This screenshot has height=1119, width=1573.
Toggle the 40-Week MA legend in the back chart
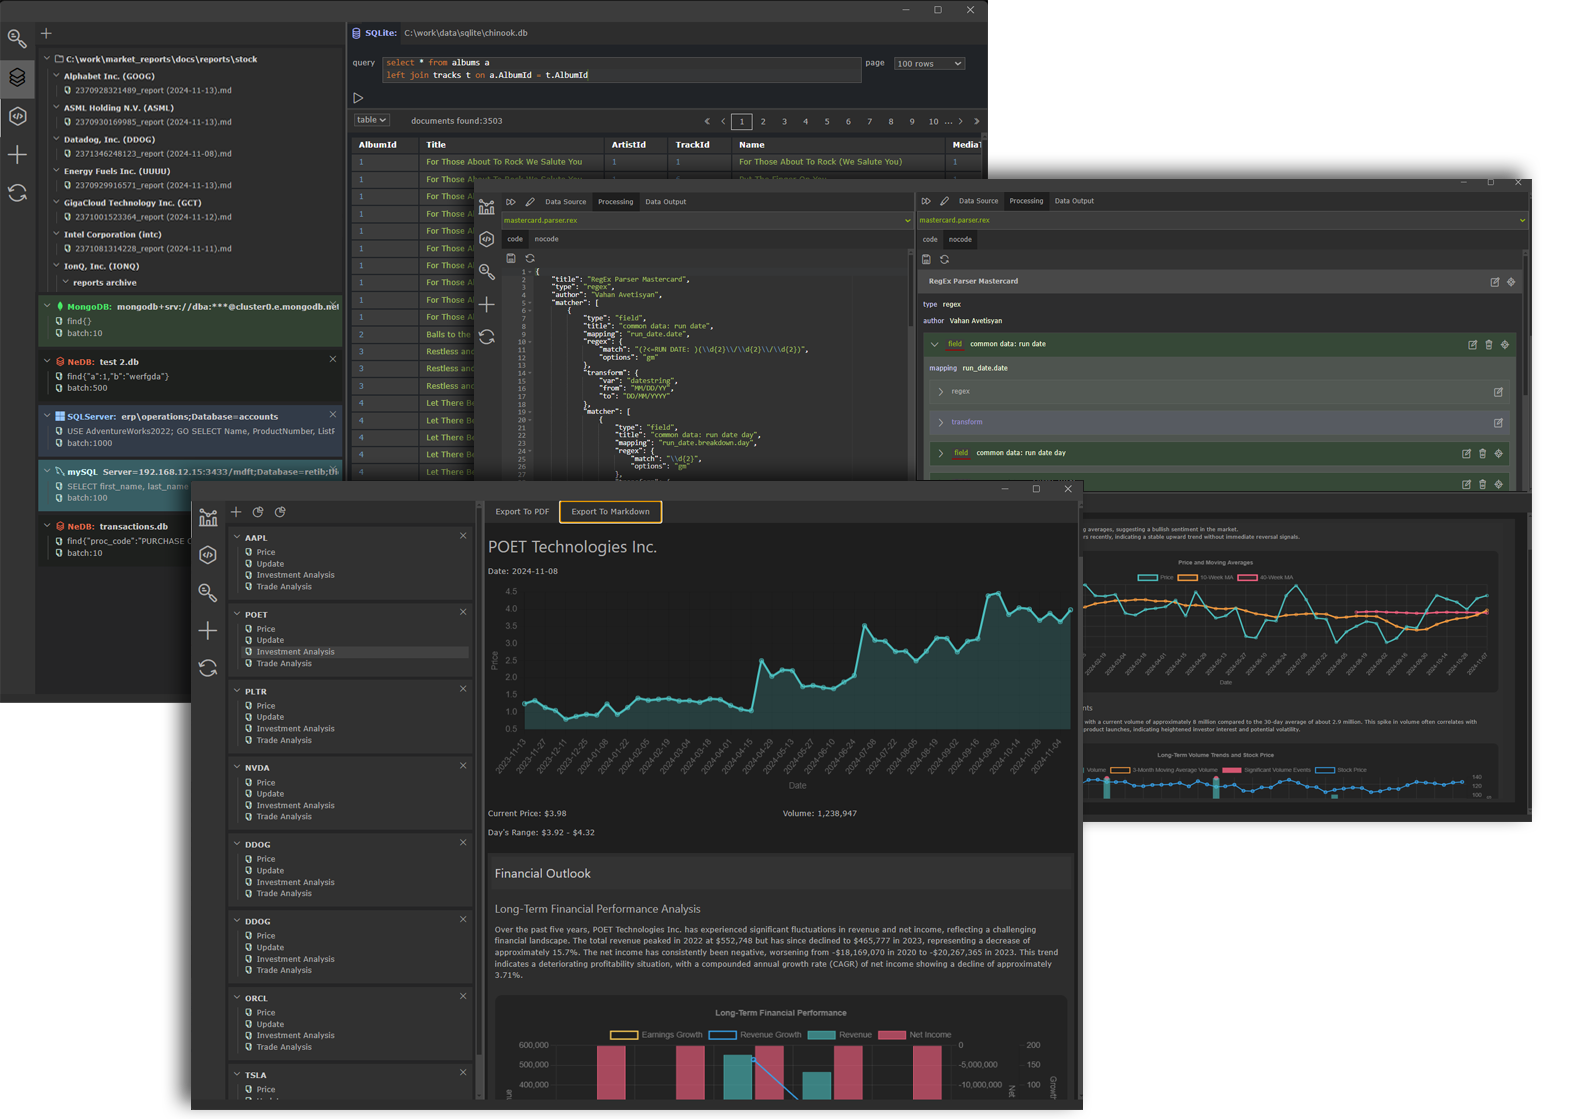coord(1265,578)
